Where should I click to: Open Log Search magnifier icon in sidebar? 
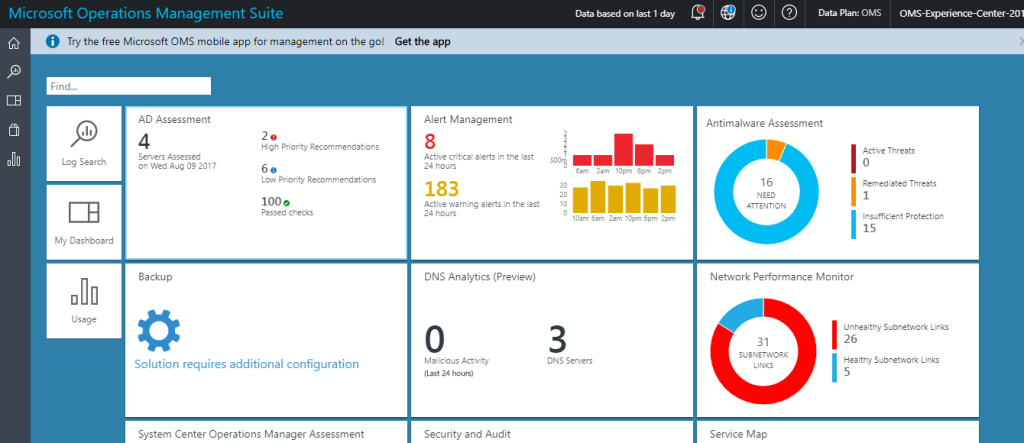click(x=14, y=72)
